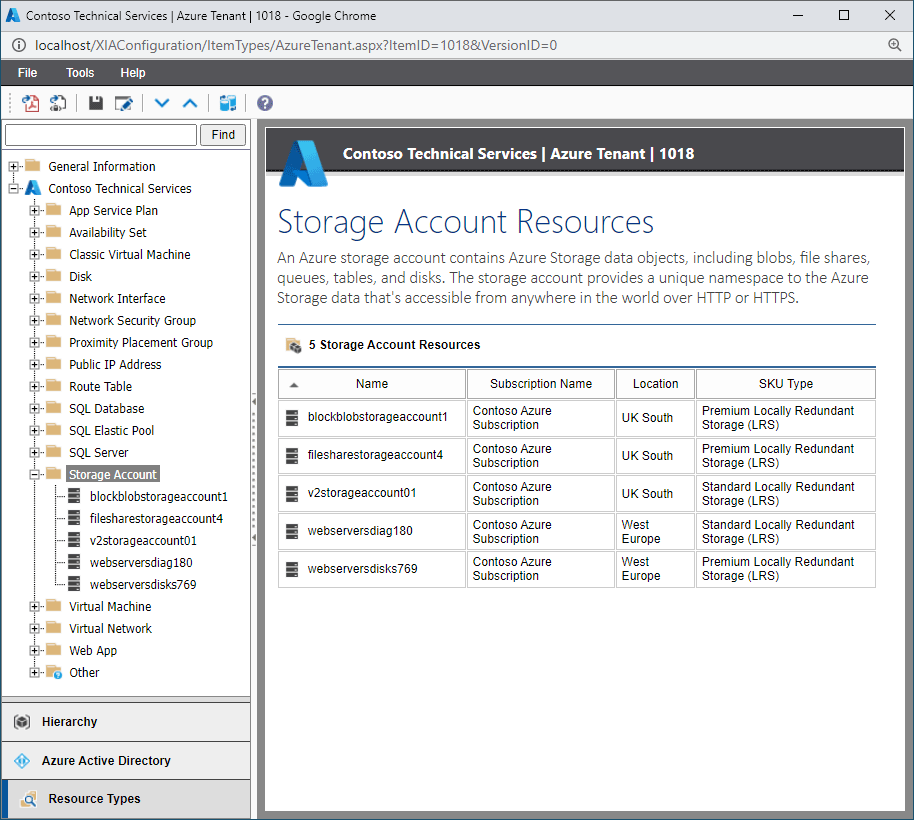914x820 pixels.
Task: Select filesharestorageaccount4 in the tree
Action: (156, 518)
